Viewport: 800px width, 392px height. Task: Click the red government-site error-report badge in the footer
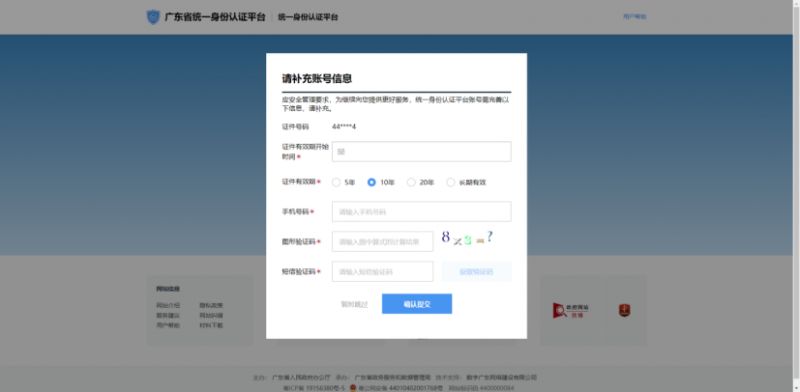point(571,310)
